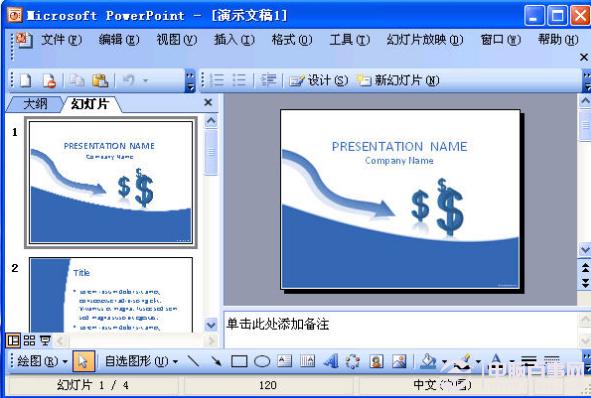The width and height of the screenshot is (591, 398).
Task: Open the 帮助(H) Help menu
Action: 558,40
